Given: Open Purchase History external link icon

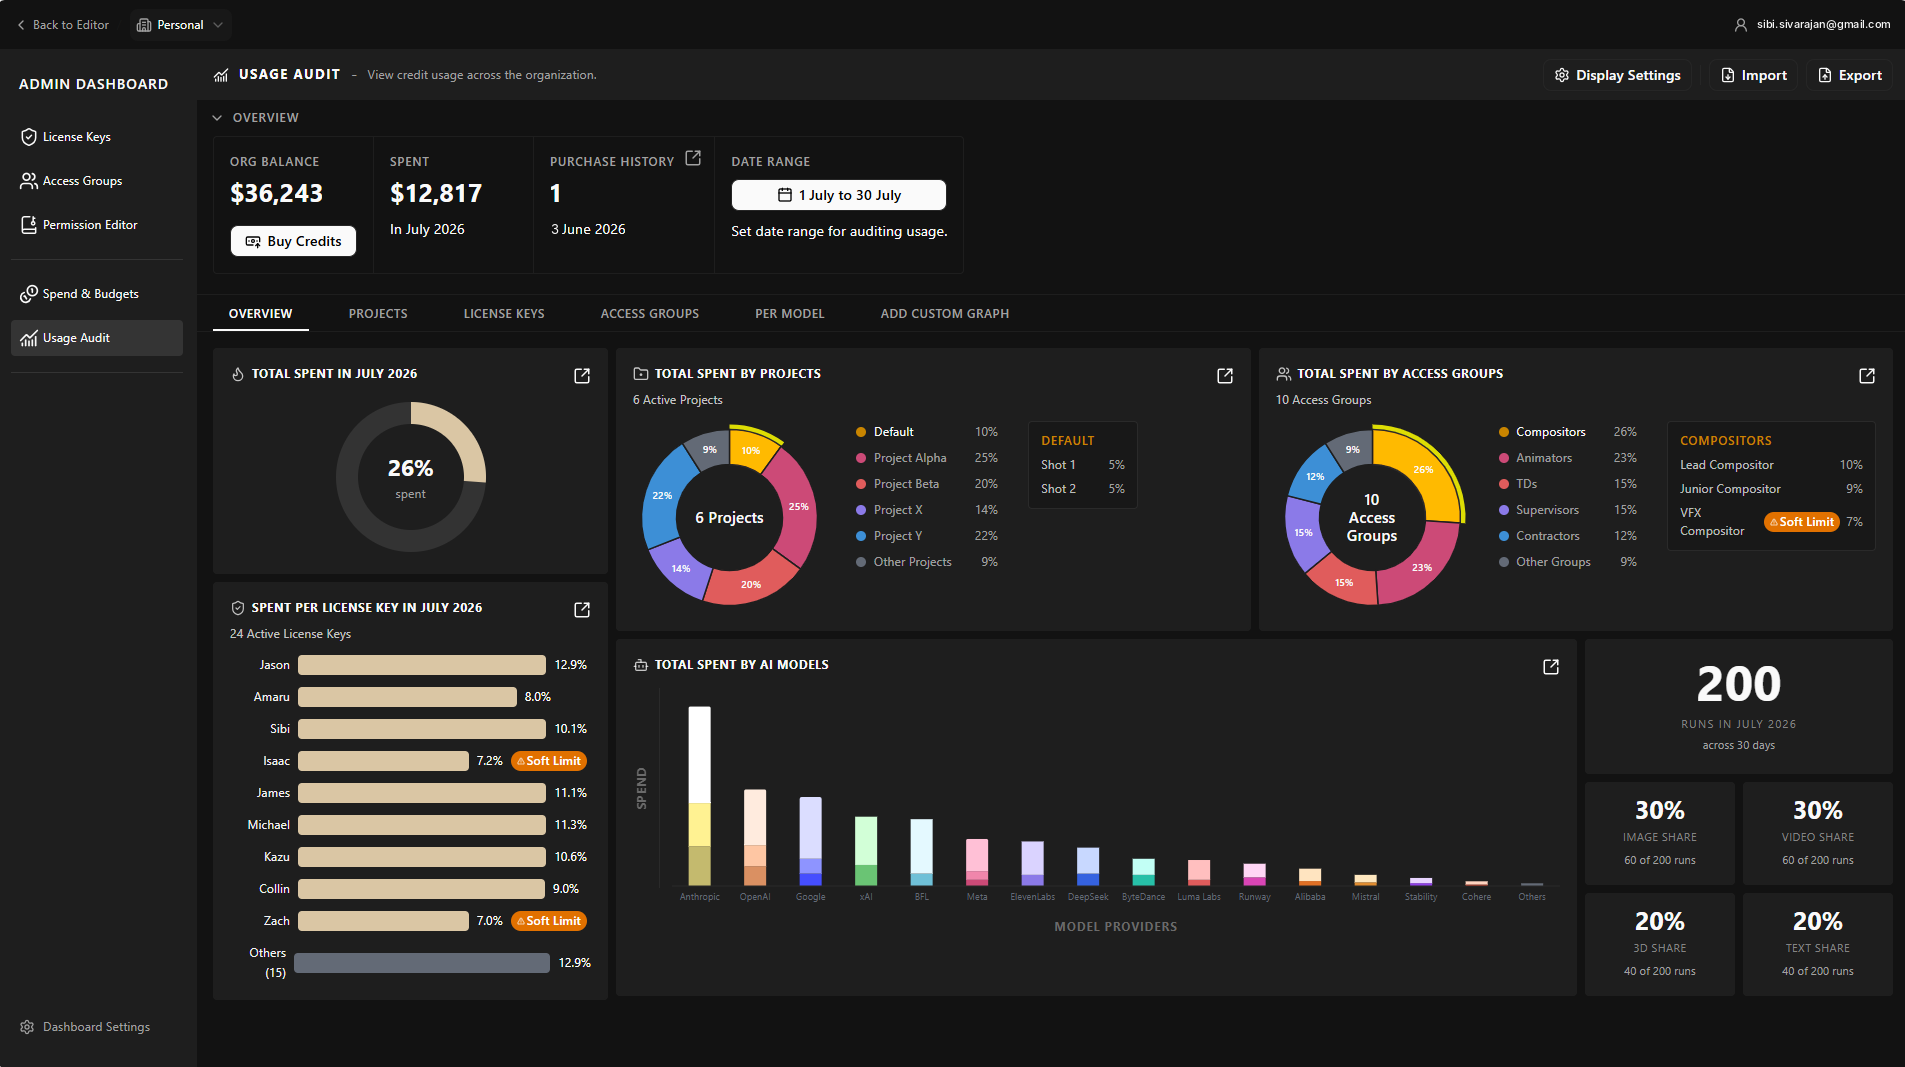Looking at the screenshot, I should tap(693, 159).
